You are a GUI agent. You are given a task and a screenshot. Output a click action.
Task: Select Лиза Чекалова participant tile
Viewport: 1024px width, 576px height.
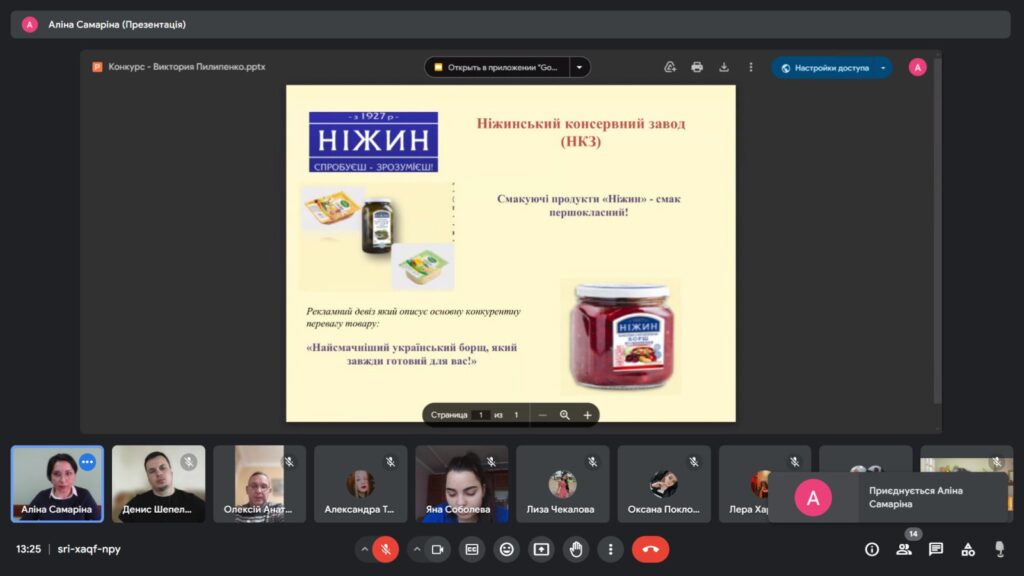point(563,484)
